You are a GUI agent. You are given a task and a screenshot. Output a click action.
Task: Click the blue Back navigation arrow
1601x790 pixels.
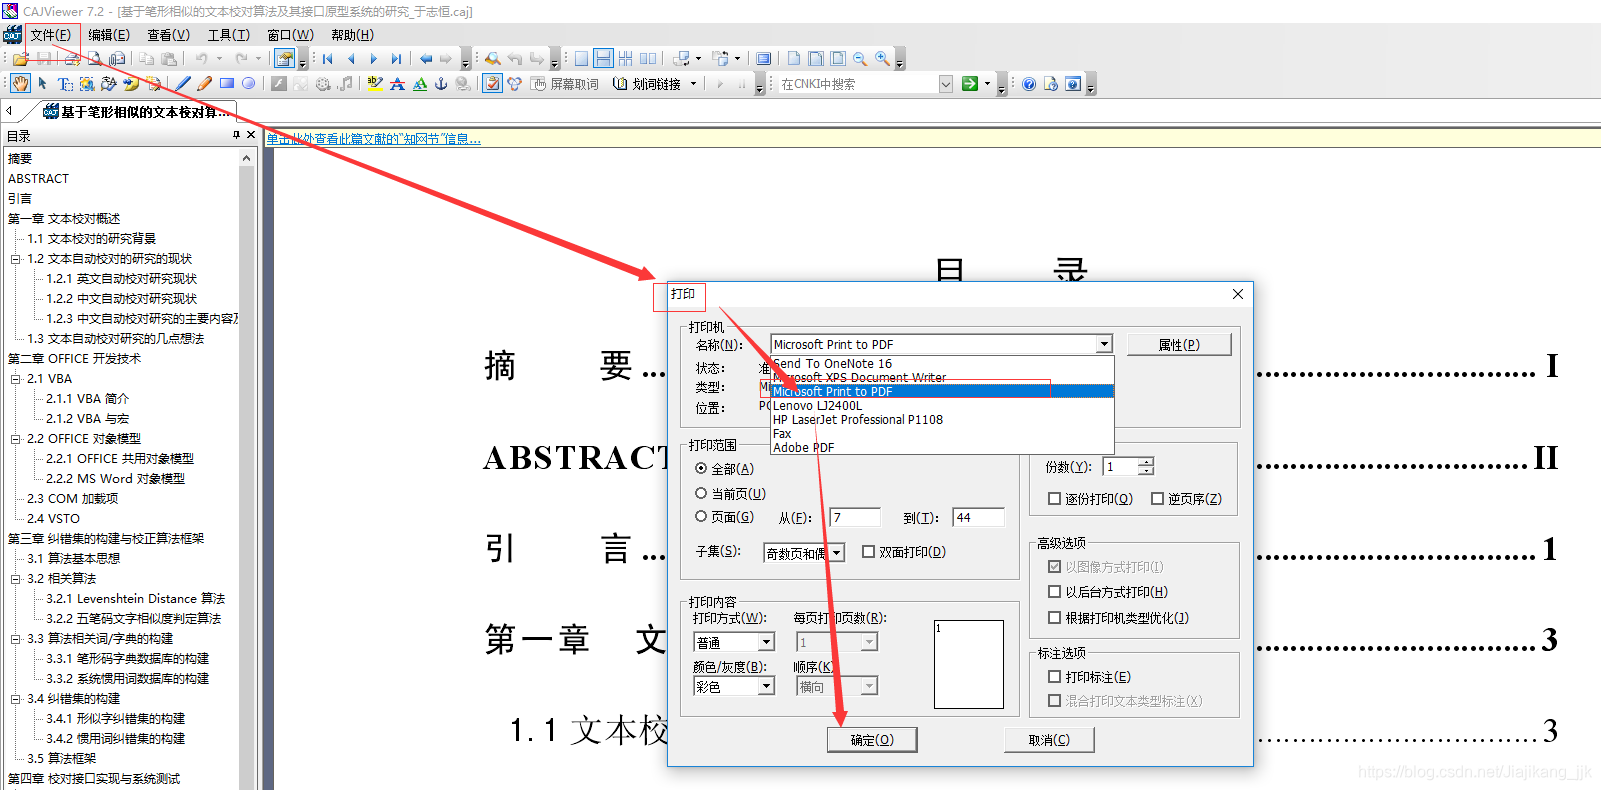(x=426, y=59)
